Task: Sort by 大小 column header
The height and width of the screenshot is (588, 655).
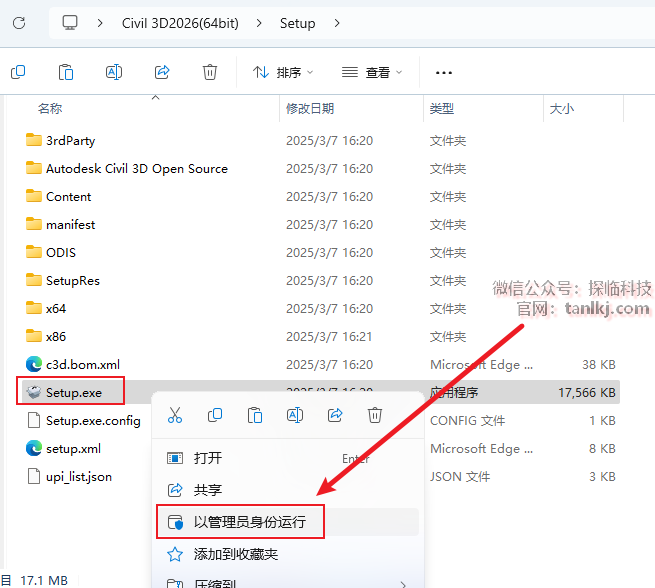Action: tap(561, 109)
